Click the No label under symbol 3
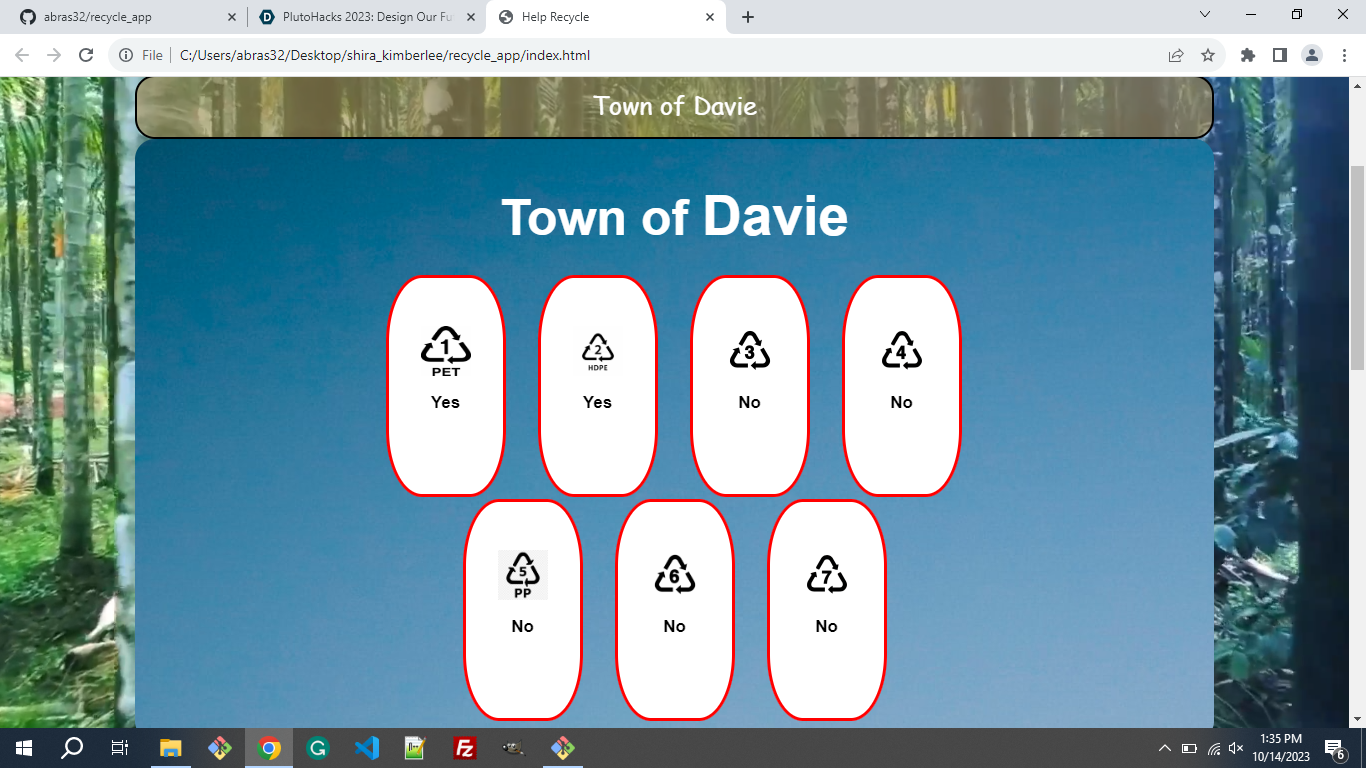The height and width of the screenshot is (768, 1366). [x=750, y=402]
